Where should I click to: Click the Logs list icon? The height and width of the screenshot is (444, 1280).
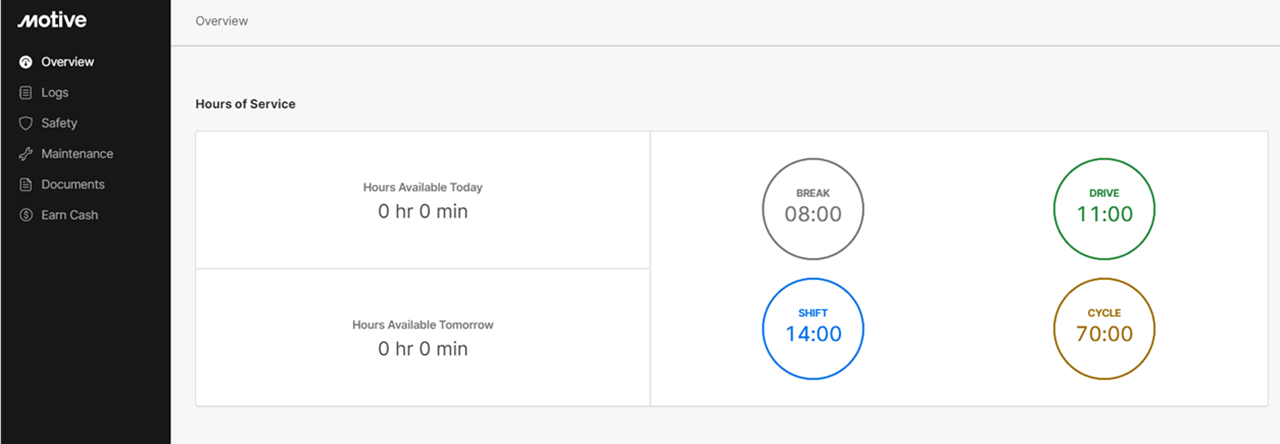(x=26, y=93)
